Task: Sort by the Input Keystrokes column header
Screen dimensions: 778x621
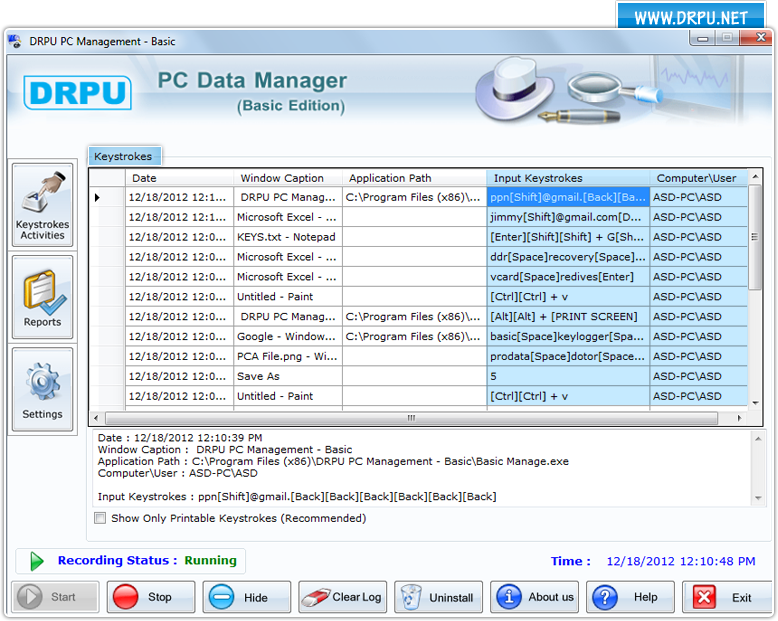Action: [x=568, y=178]
